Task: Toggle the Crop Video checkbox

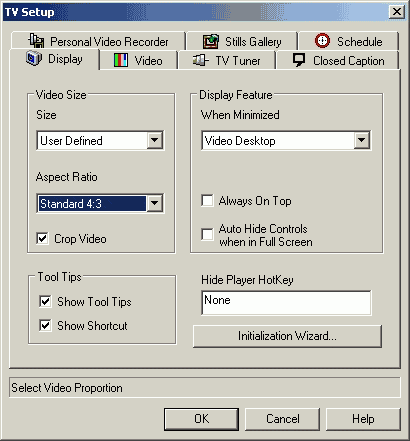Action: click(42, 239)
